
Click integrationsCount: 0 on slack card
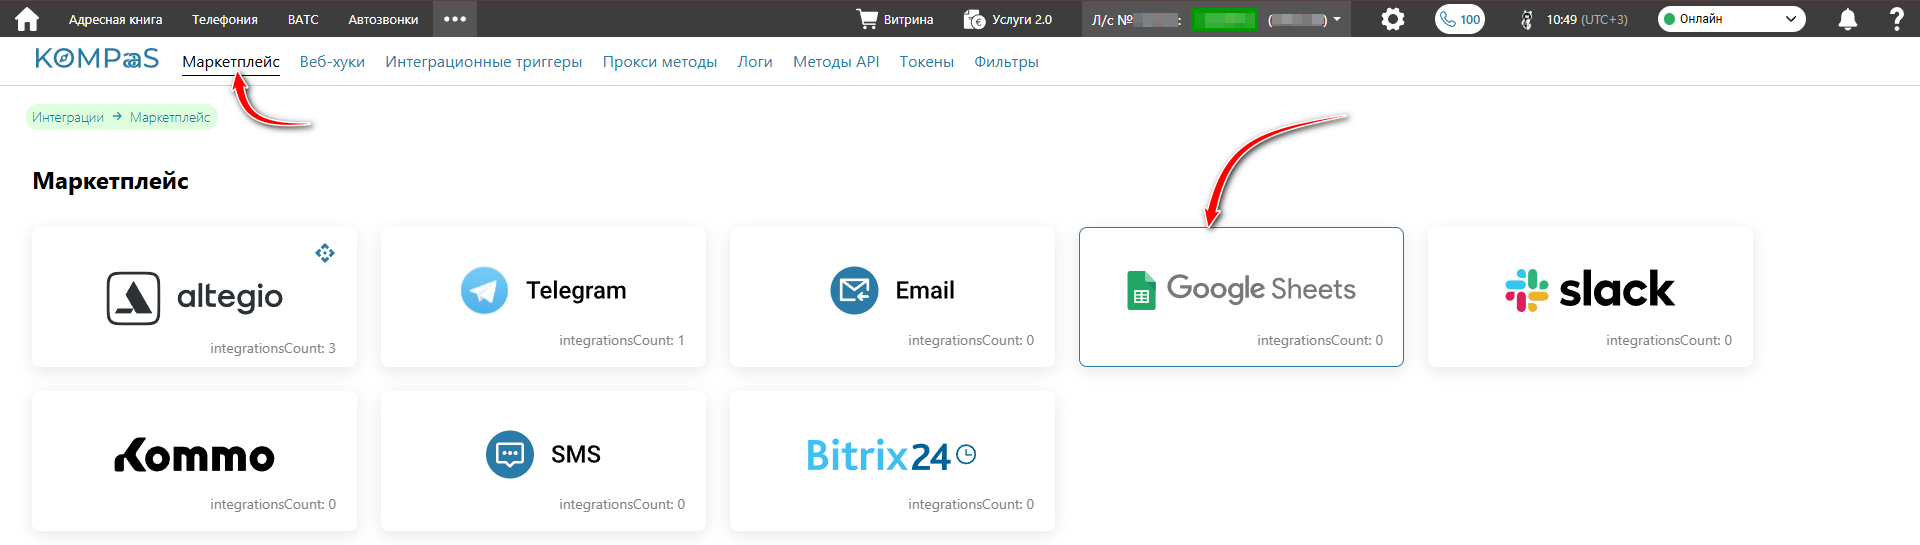pyautogui.click(x=1669, y=340)
